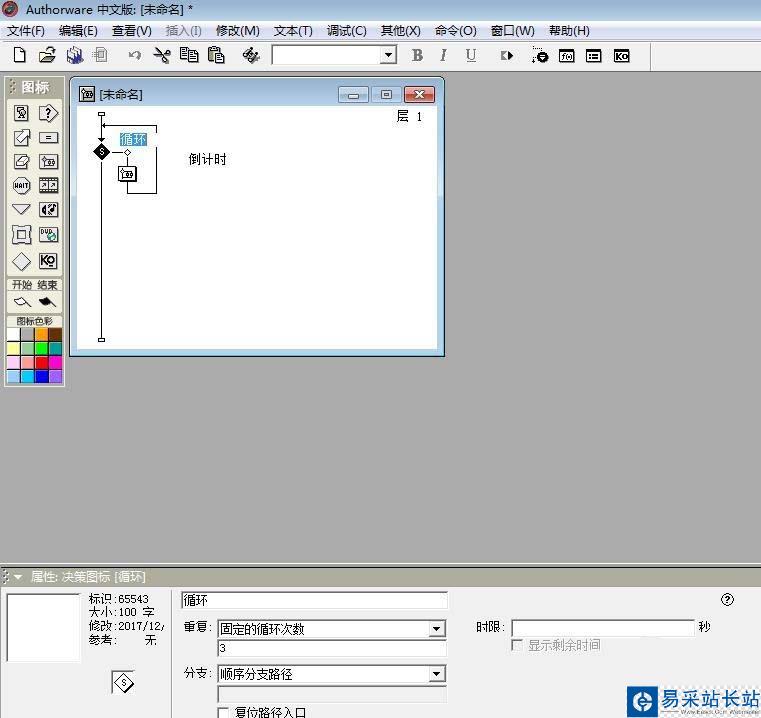Screen dimensions: 761x718
Task: Click the Paste clipboard icon
Action: (x=216, y=55)
